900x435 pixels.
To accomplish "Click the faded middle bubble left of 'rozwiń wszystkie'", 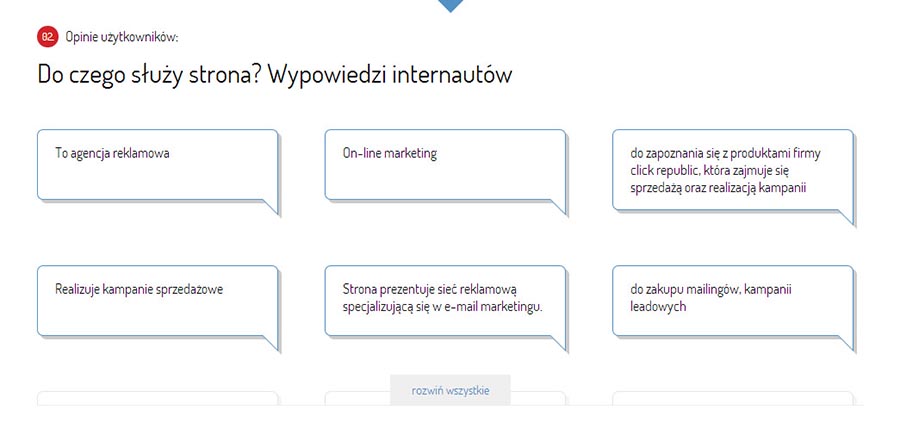I will point(357,398).
